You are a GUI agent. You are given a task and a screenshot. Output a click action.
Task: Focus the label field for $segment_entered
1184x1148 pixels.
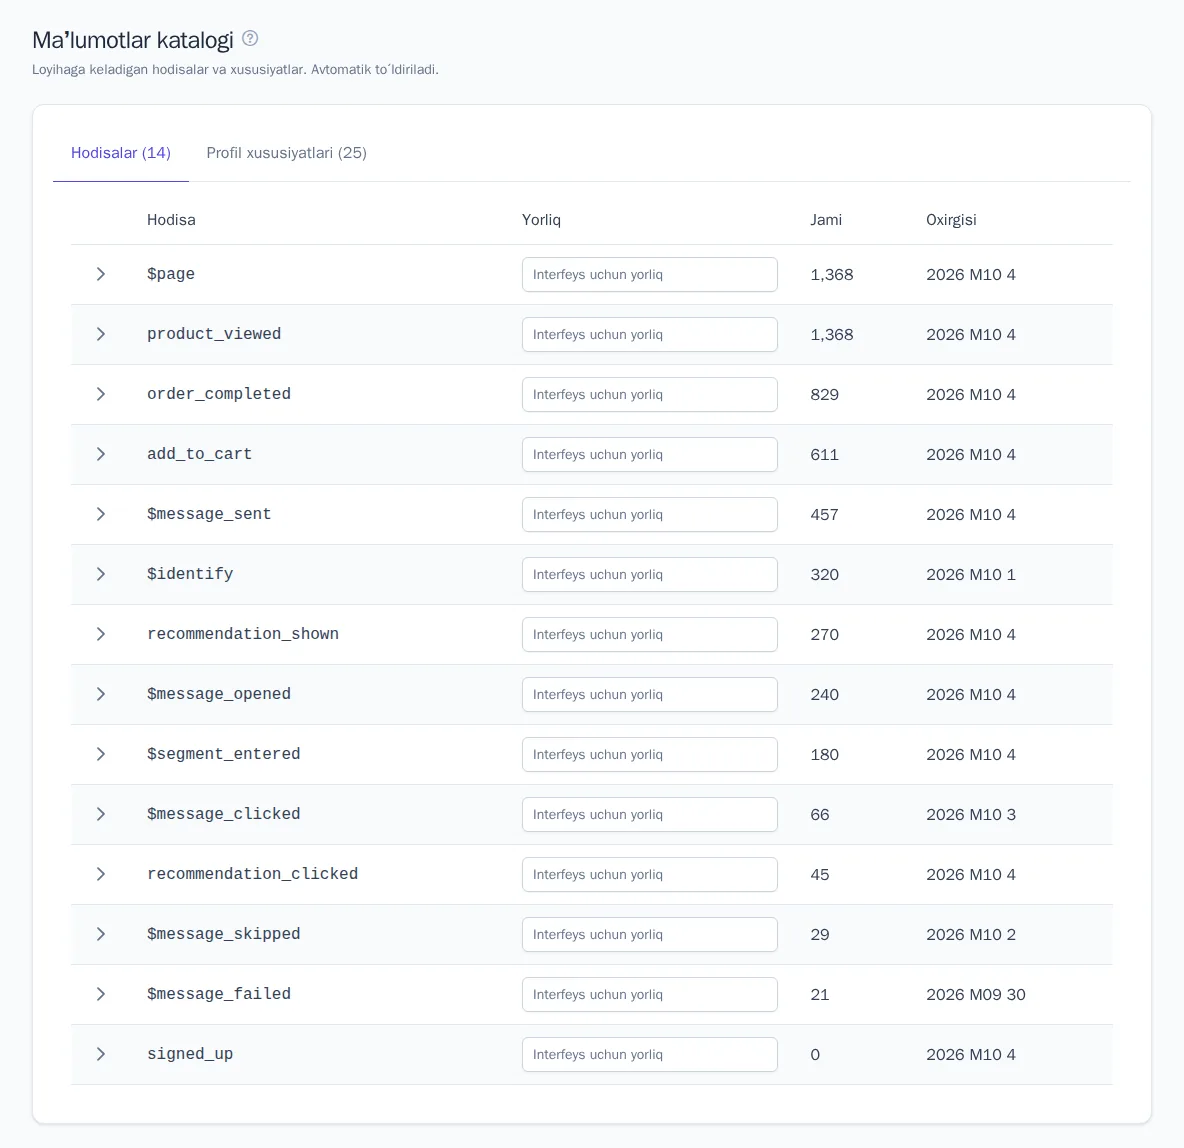coord(649,755)
